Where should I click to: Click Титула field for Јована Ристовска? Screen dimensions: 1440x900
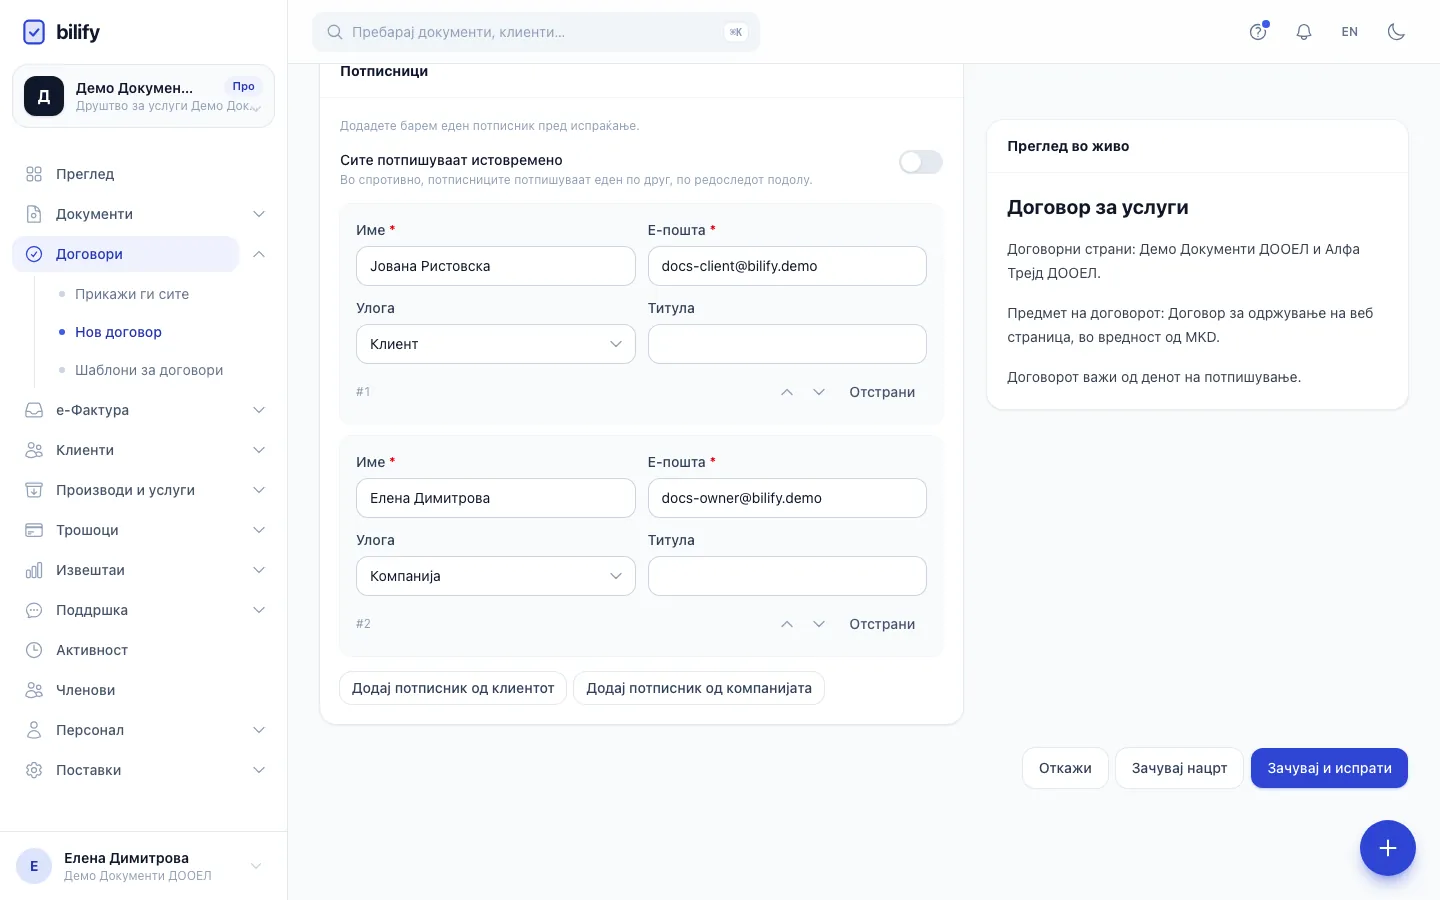(787, 344)
